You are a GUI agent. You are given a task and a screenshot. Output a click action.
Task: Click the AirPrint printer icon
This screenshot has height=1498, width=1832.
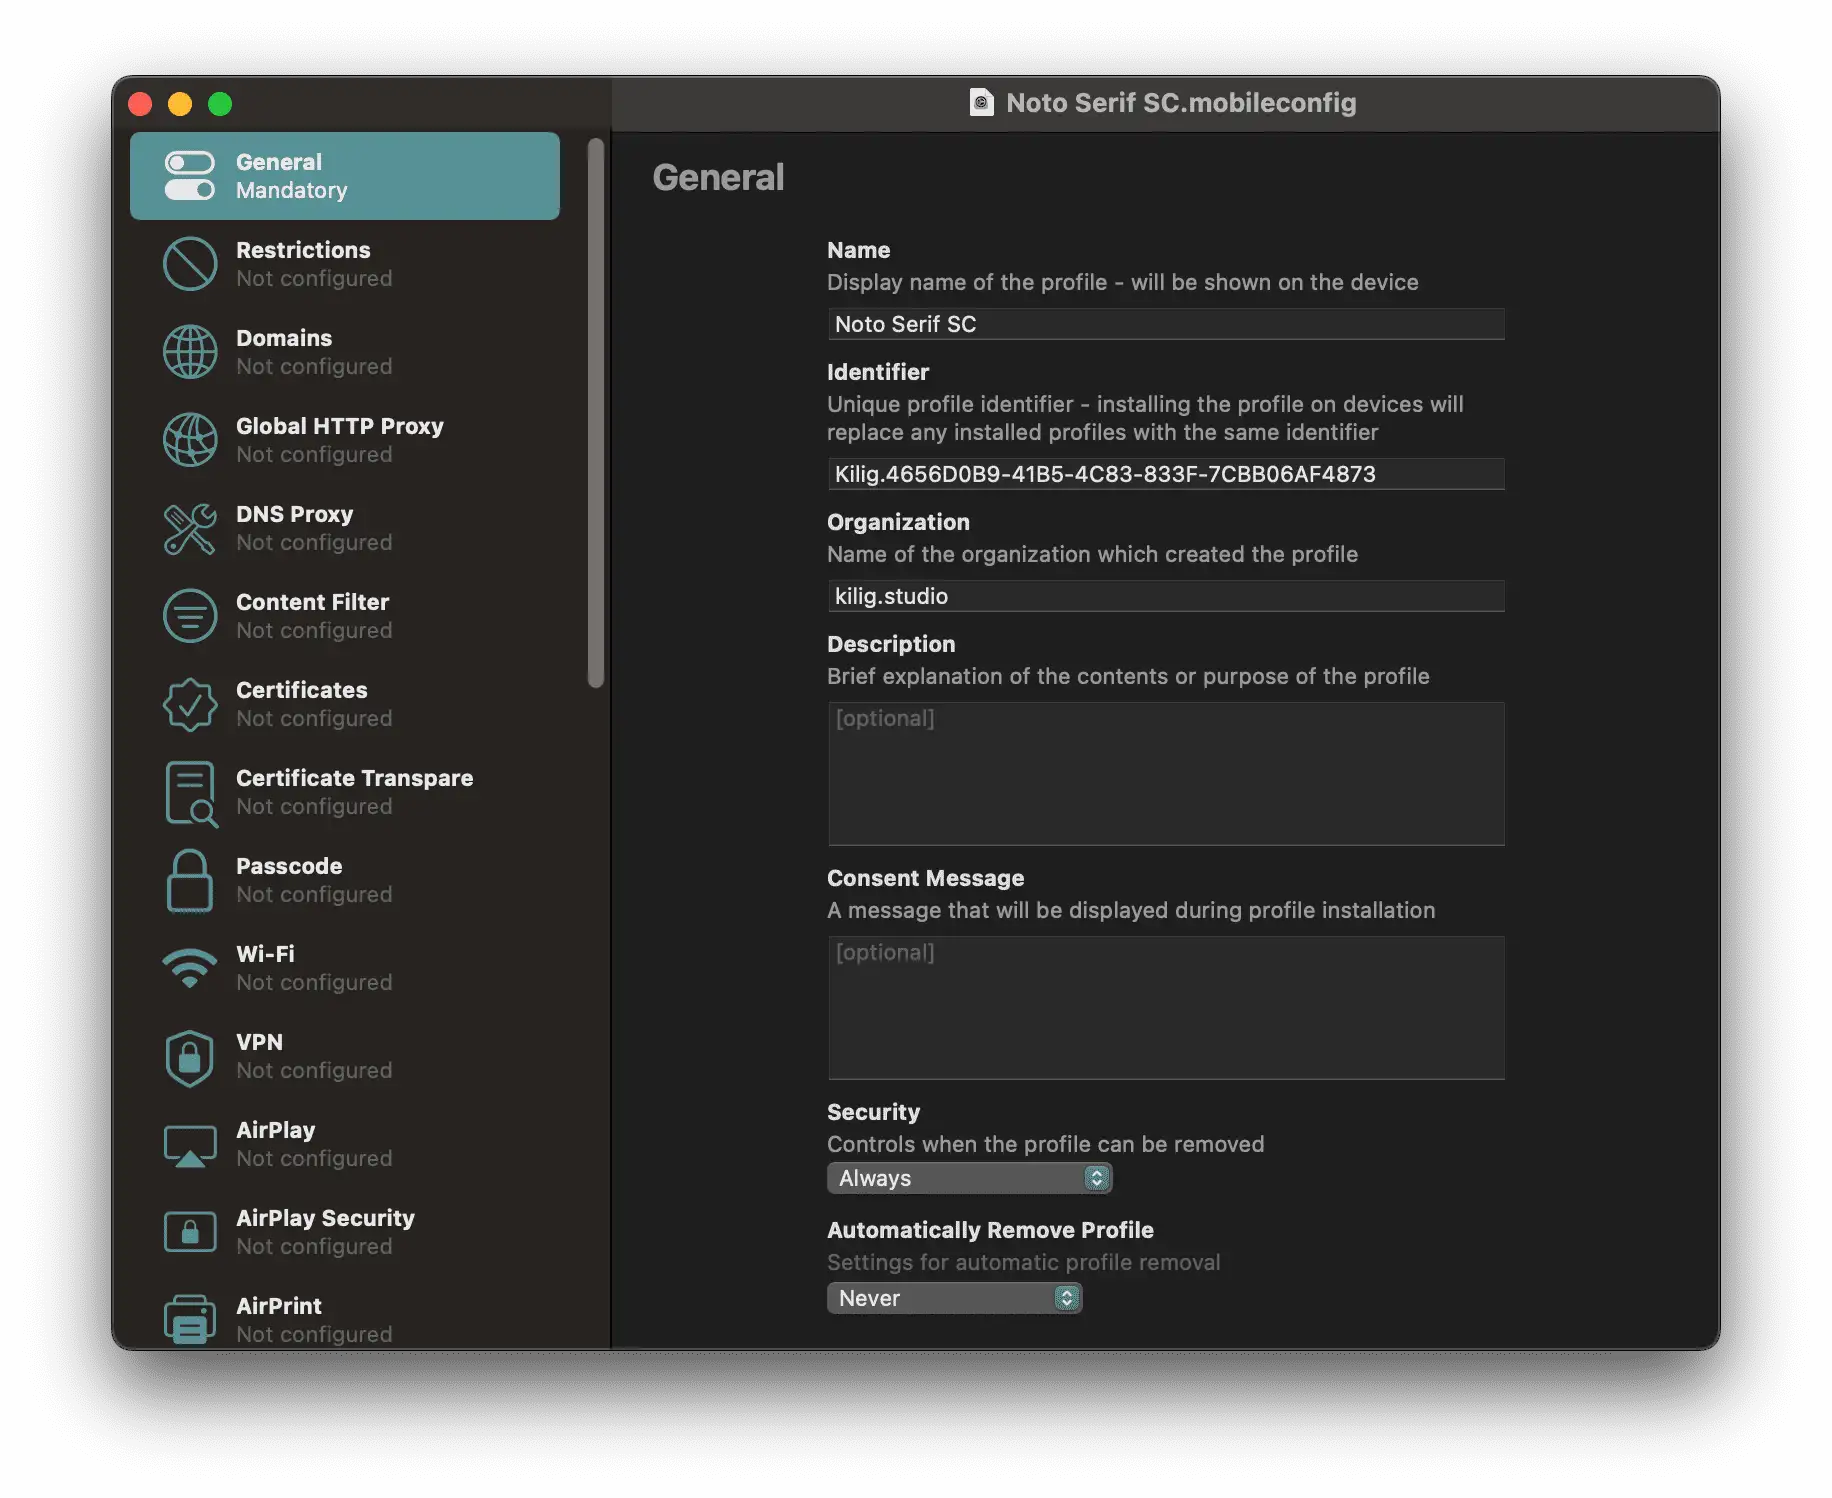tap(190, 1320)
